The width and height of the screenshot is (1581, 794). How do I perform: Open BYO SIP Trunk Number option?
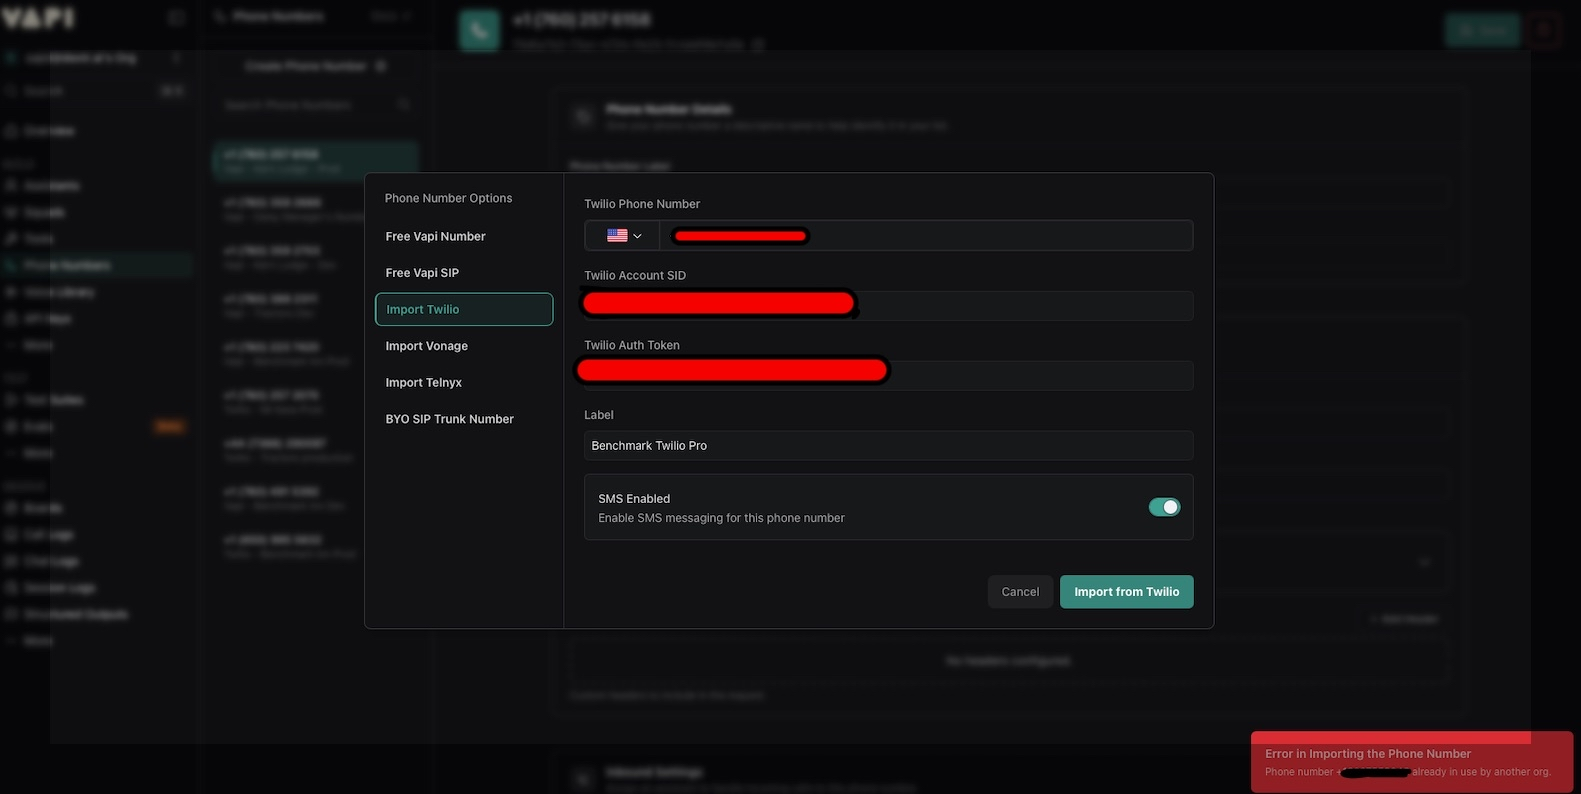pyautogui.click(x=464, y=419)
